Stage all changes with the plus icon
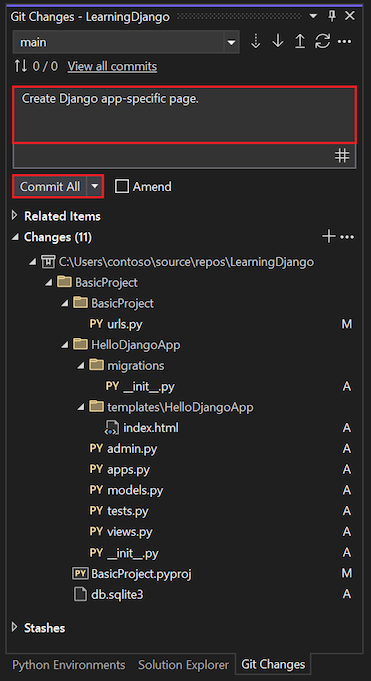371x681 pixels. 329,237
